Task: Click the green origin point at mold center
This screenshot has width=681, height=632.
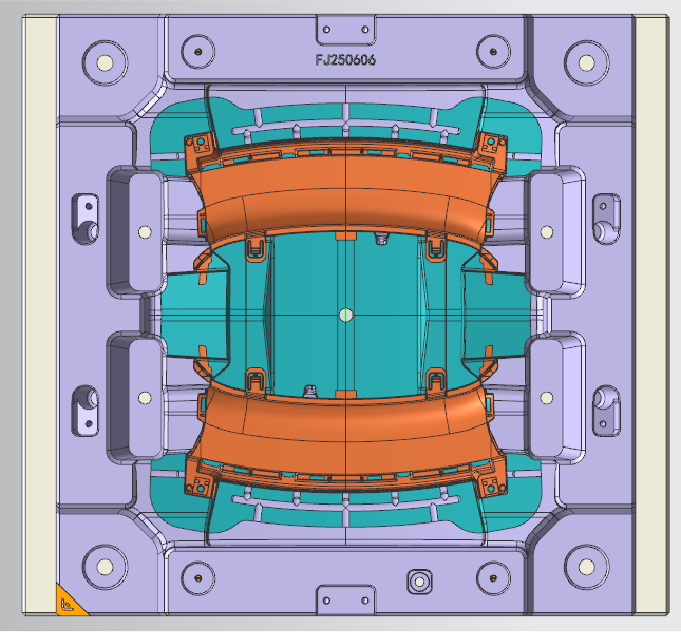Action: 346,315
